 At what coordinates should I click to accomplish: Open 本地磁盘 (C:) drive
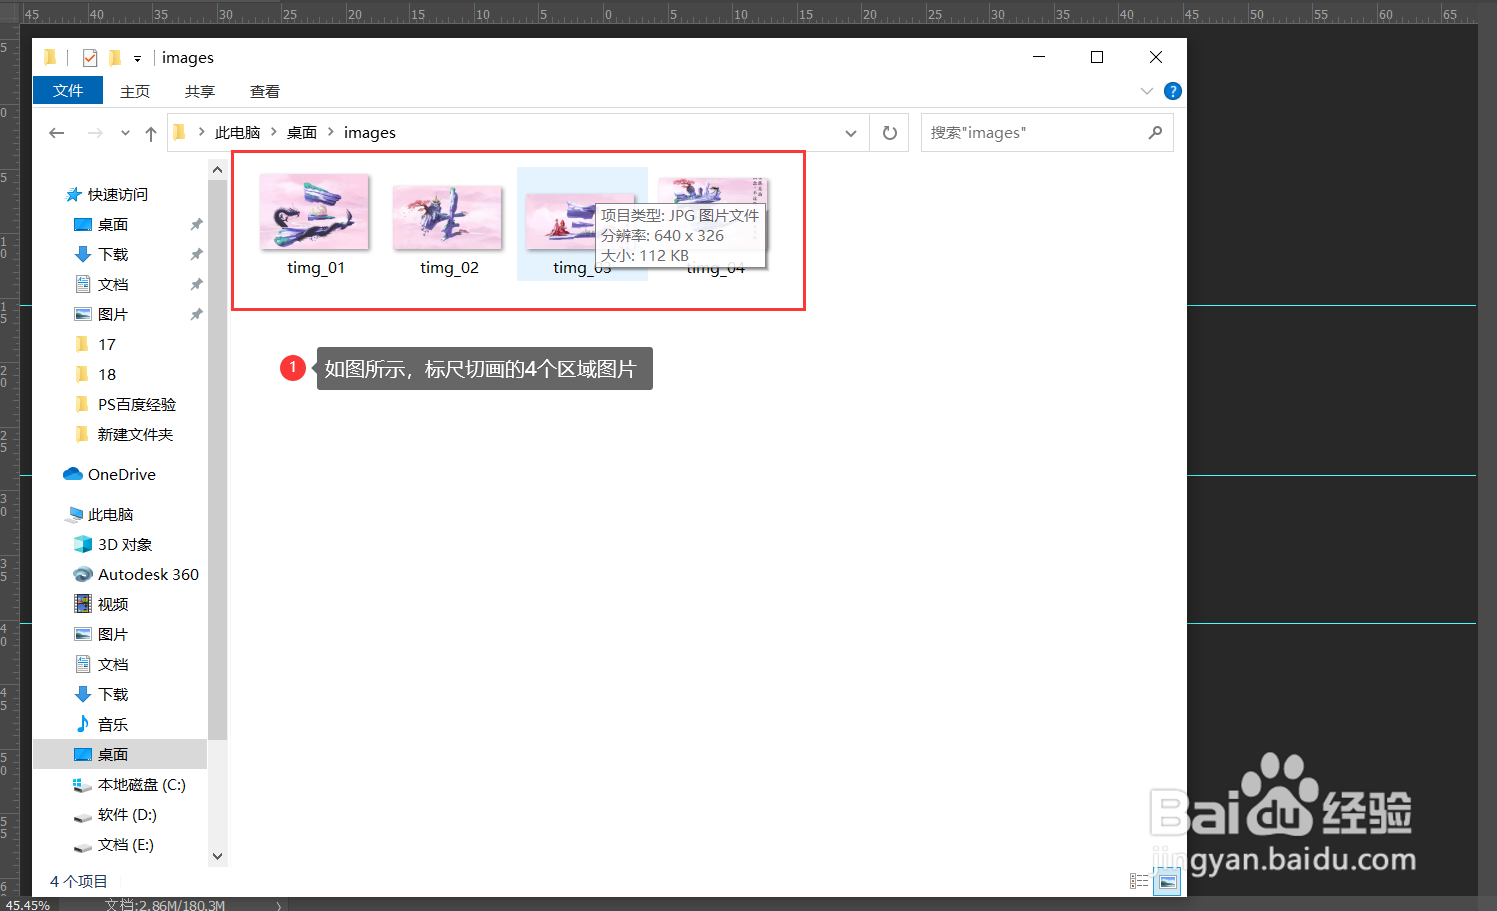(142, 785)
